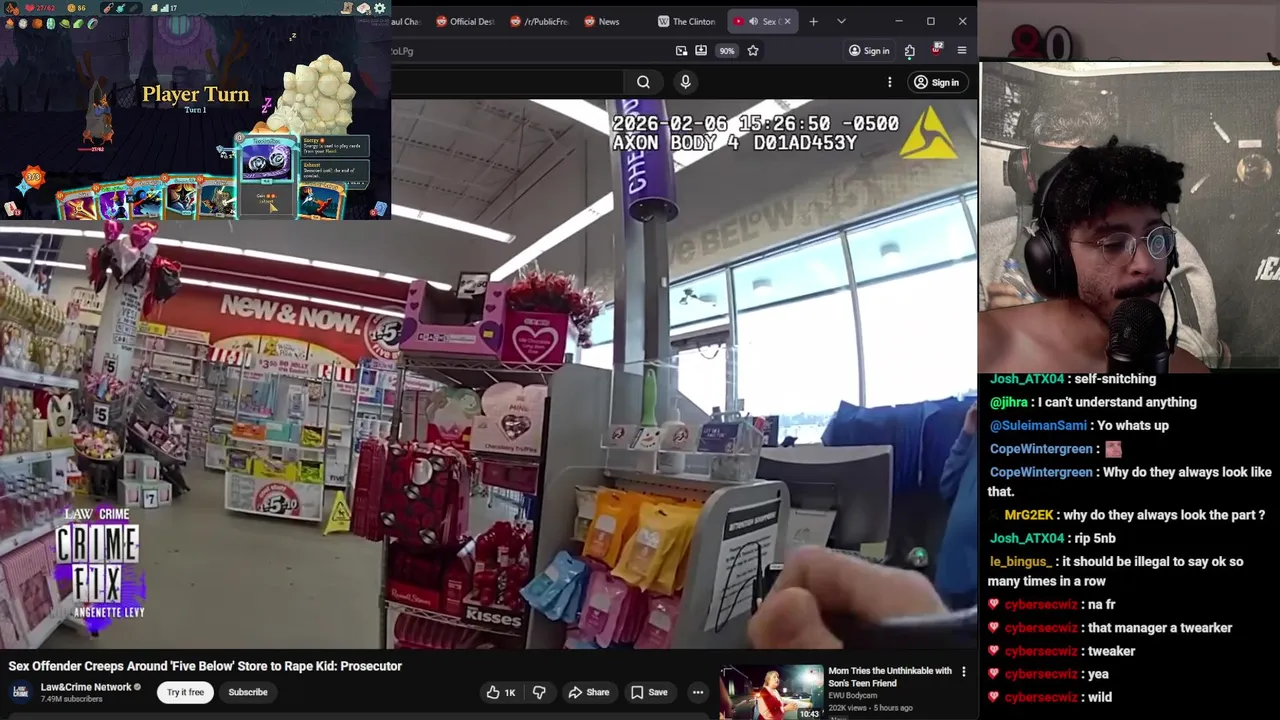This screenshot has height=720, width=1280.
Task: Click the red extension icon with badge
Action: tap(936, 50)
